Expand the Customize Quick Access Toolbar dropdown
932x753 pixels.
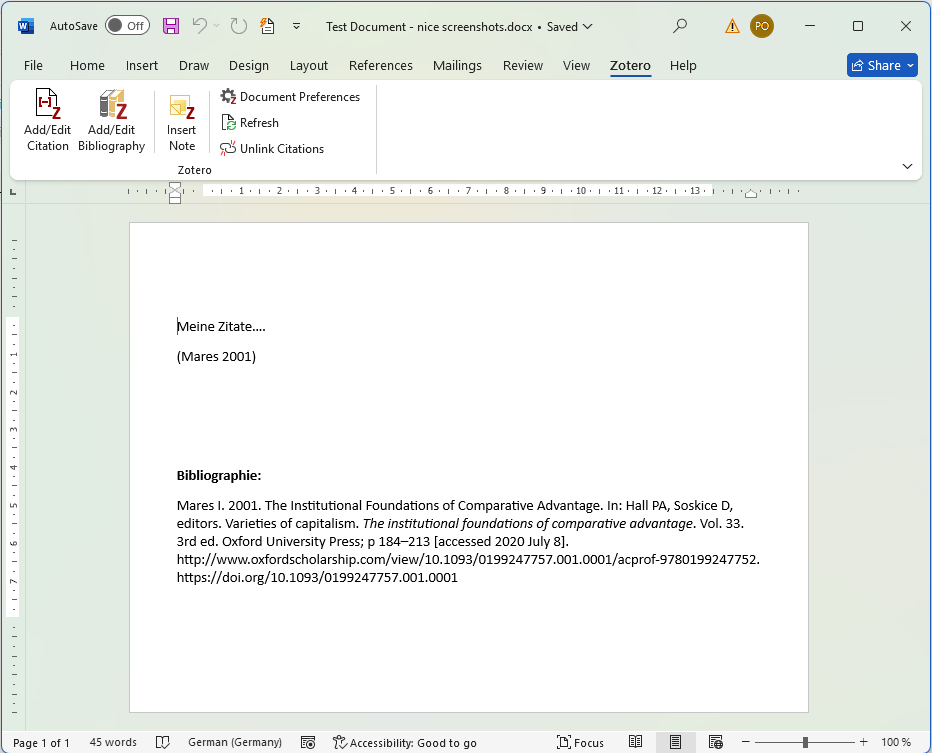coord(296,26)
